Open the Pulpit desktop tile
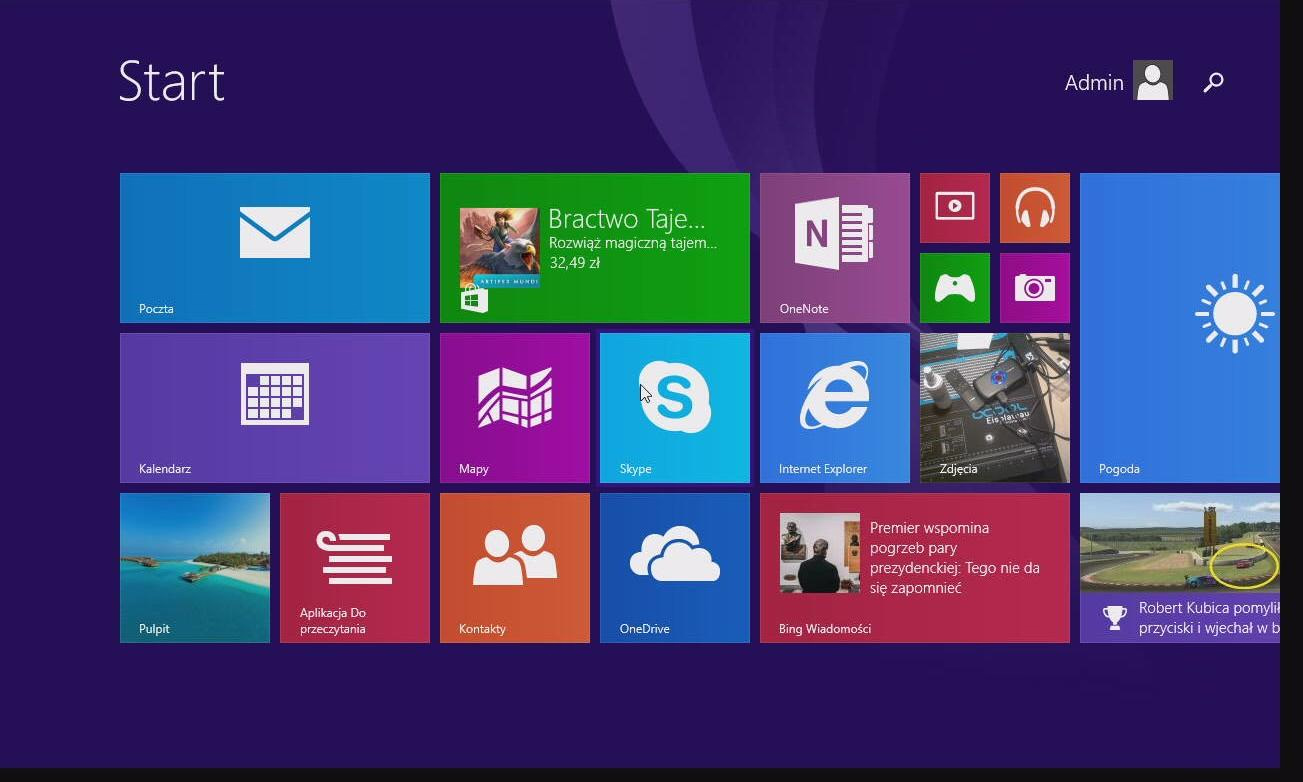 194,568
